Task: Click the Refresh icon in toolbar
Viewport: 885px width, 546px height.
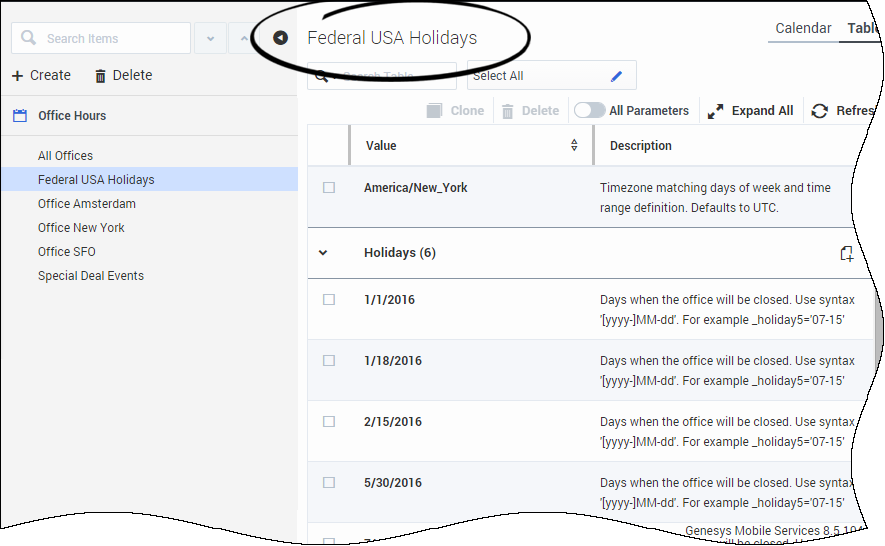Action: click(820, 111)
